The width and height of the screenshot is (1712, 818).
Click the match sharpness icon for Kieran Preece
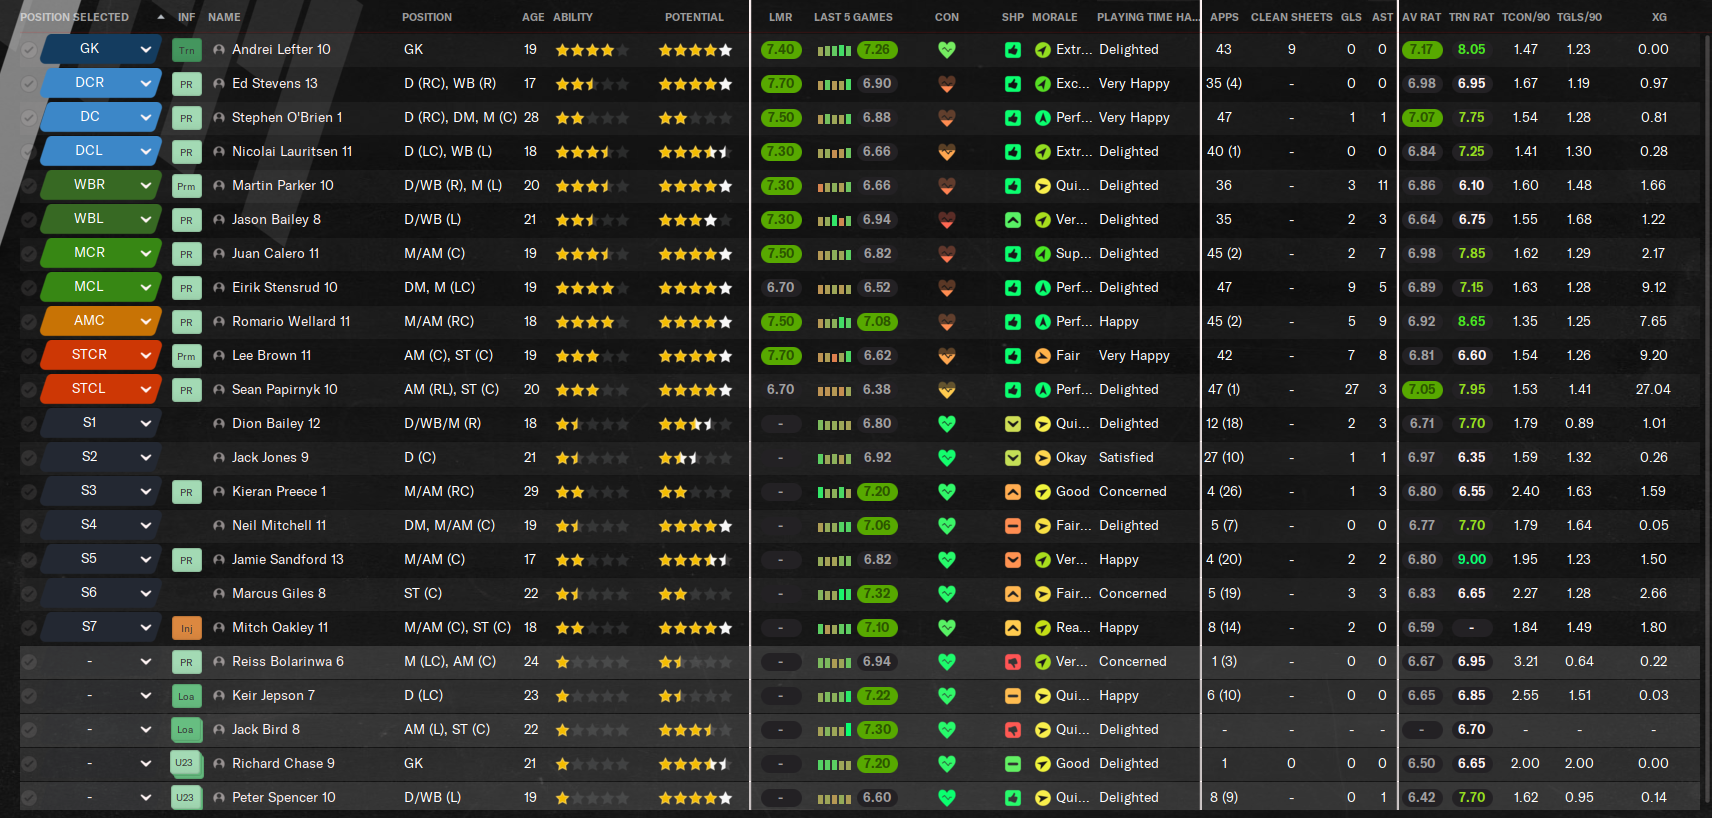pos(1013,492)
